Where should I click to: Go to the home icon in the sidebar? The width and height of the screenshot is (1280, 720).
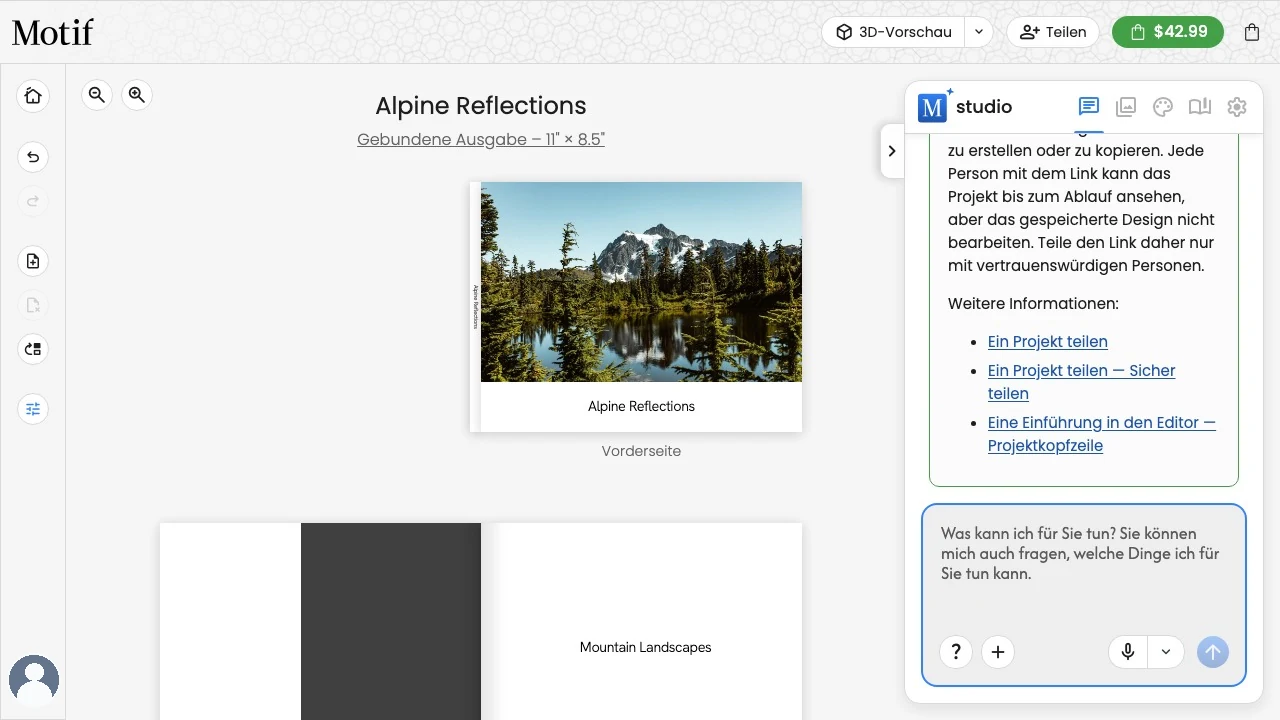(x=33, y=96)
